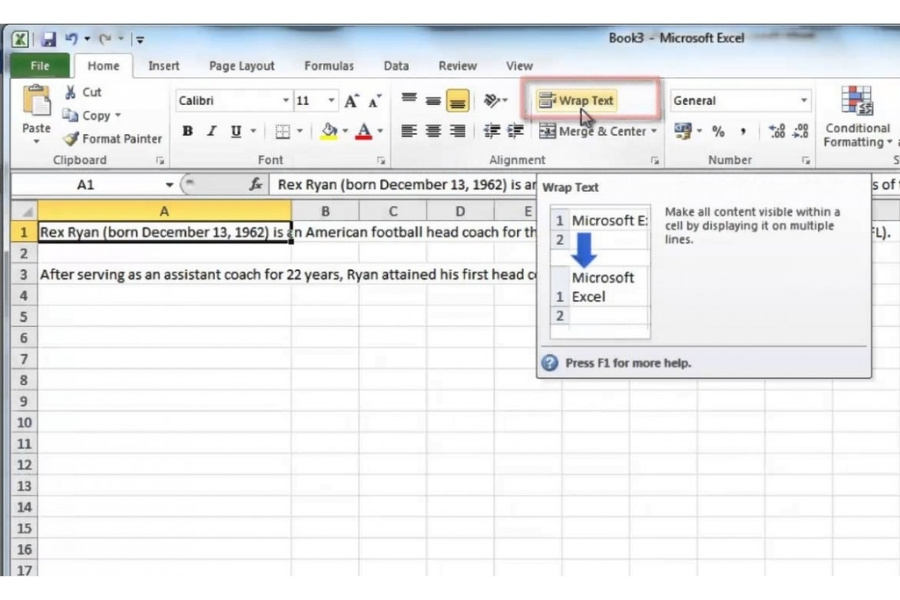This screenshot has height=600, width=900.
Task: Click the Cut scissors icon
Action: pos(71,92)
